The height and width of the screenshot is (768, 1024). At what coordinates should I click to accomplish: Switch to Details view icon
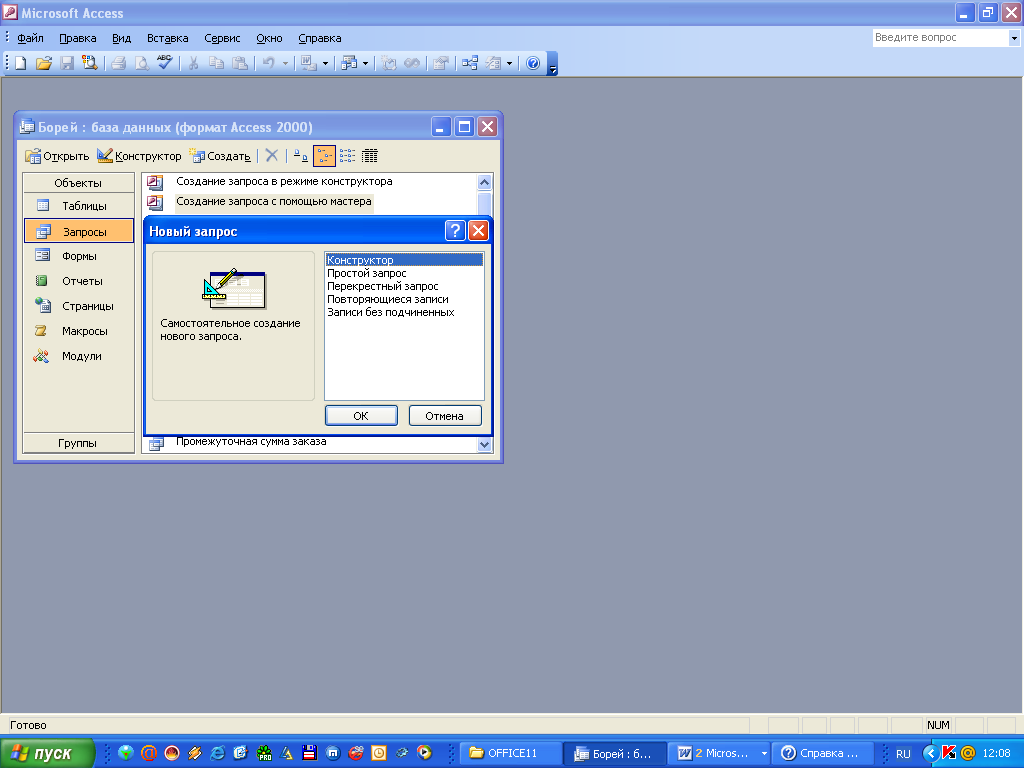click(370, 155)
